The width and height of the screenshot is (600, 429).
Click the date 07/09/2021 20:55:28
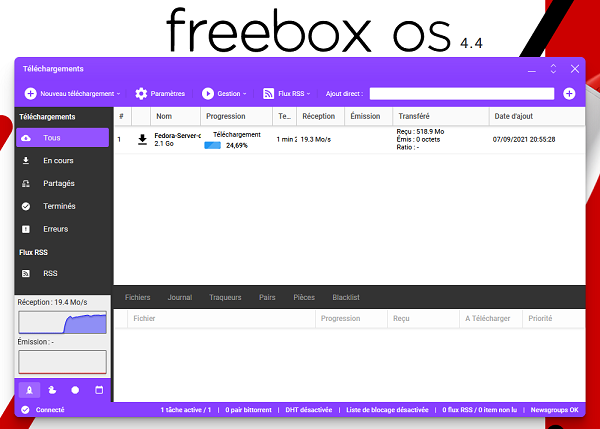pyautogui.click(x=524, y=140)
